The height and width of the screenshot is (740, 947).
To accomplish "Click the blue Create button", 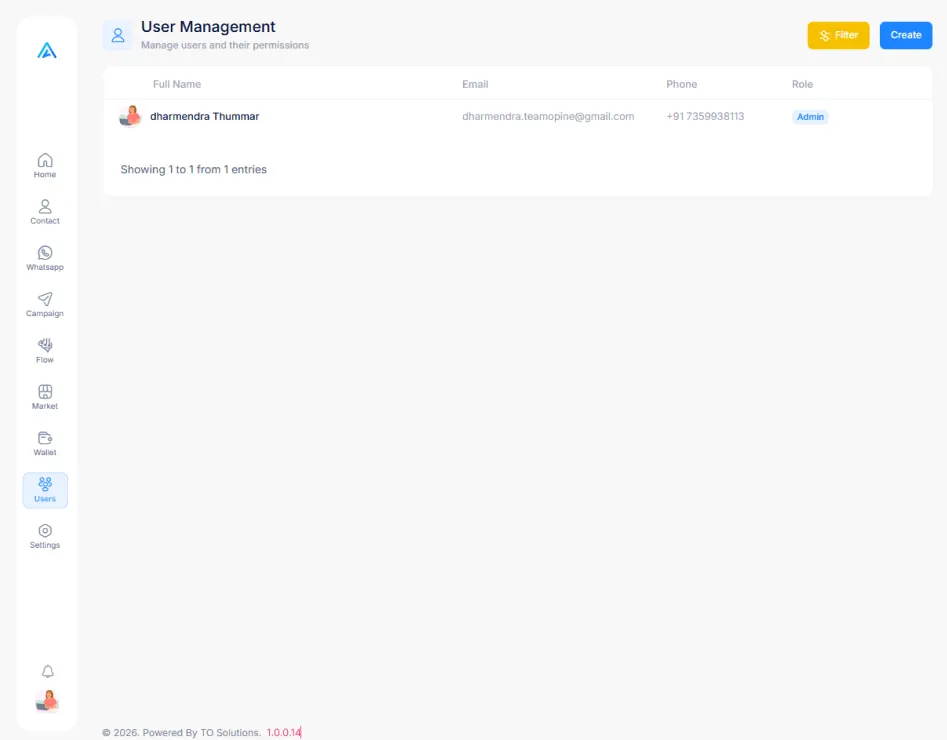I will (905, 36).
